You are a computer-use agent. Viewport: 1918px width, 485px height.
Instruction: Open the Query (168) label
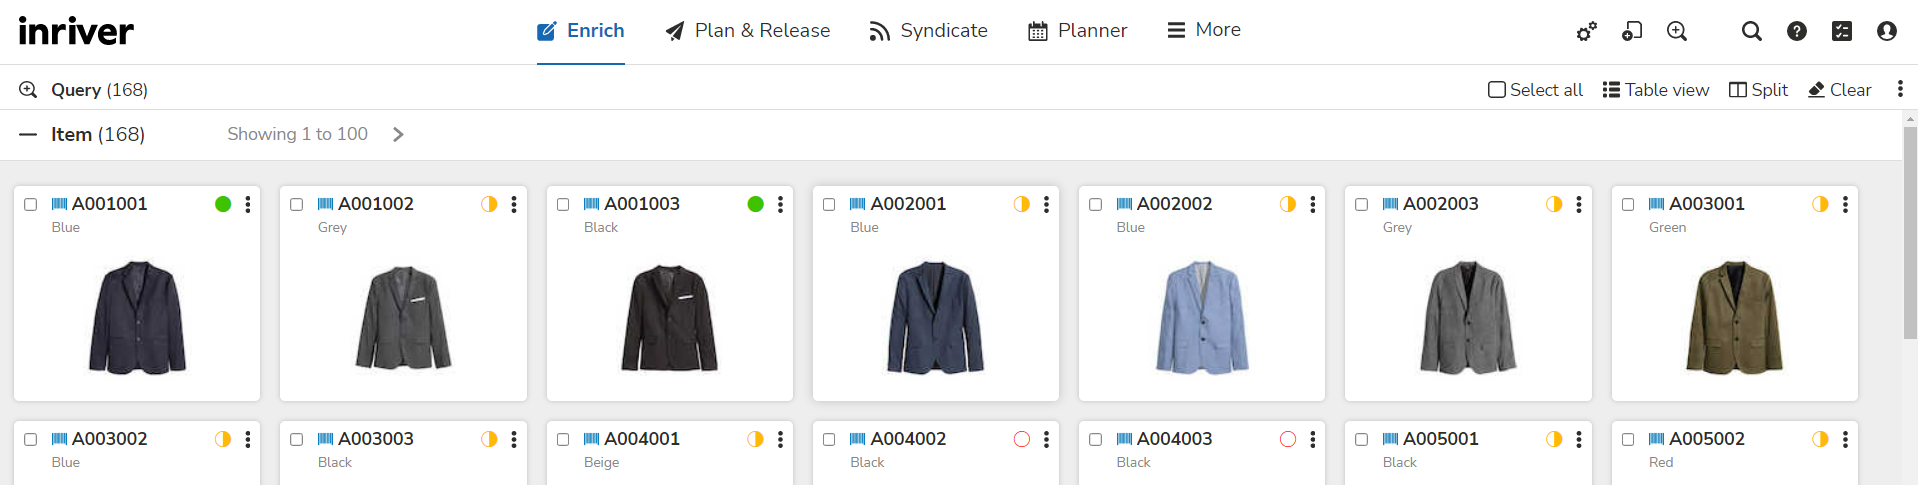coord(99,90)
